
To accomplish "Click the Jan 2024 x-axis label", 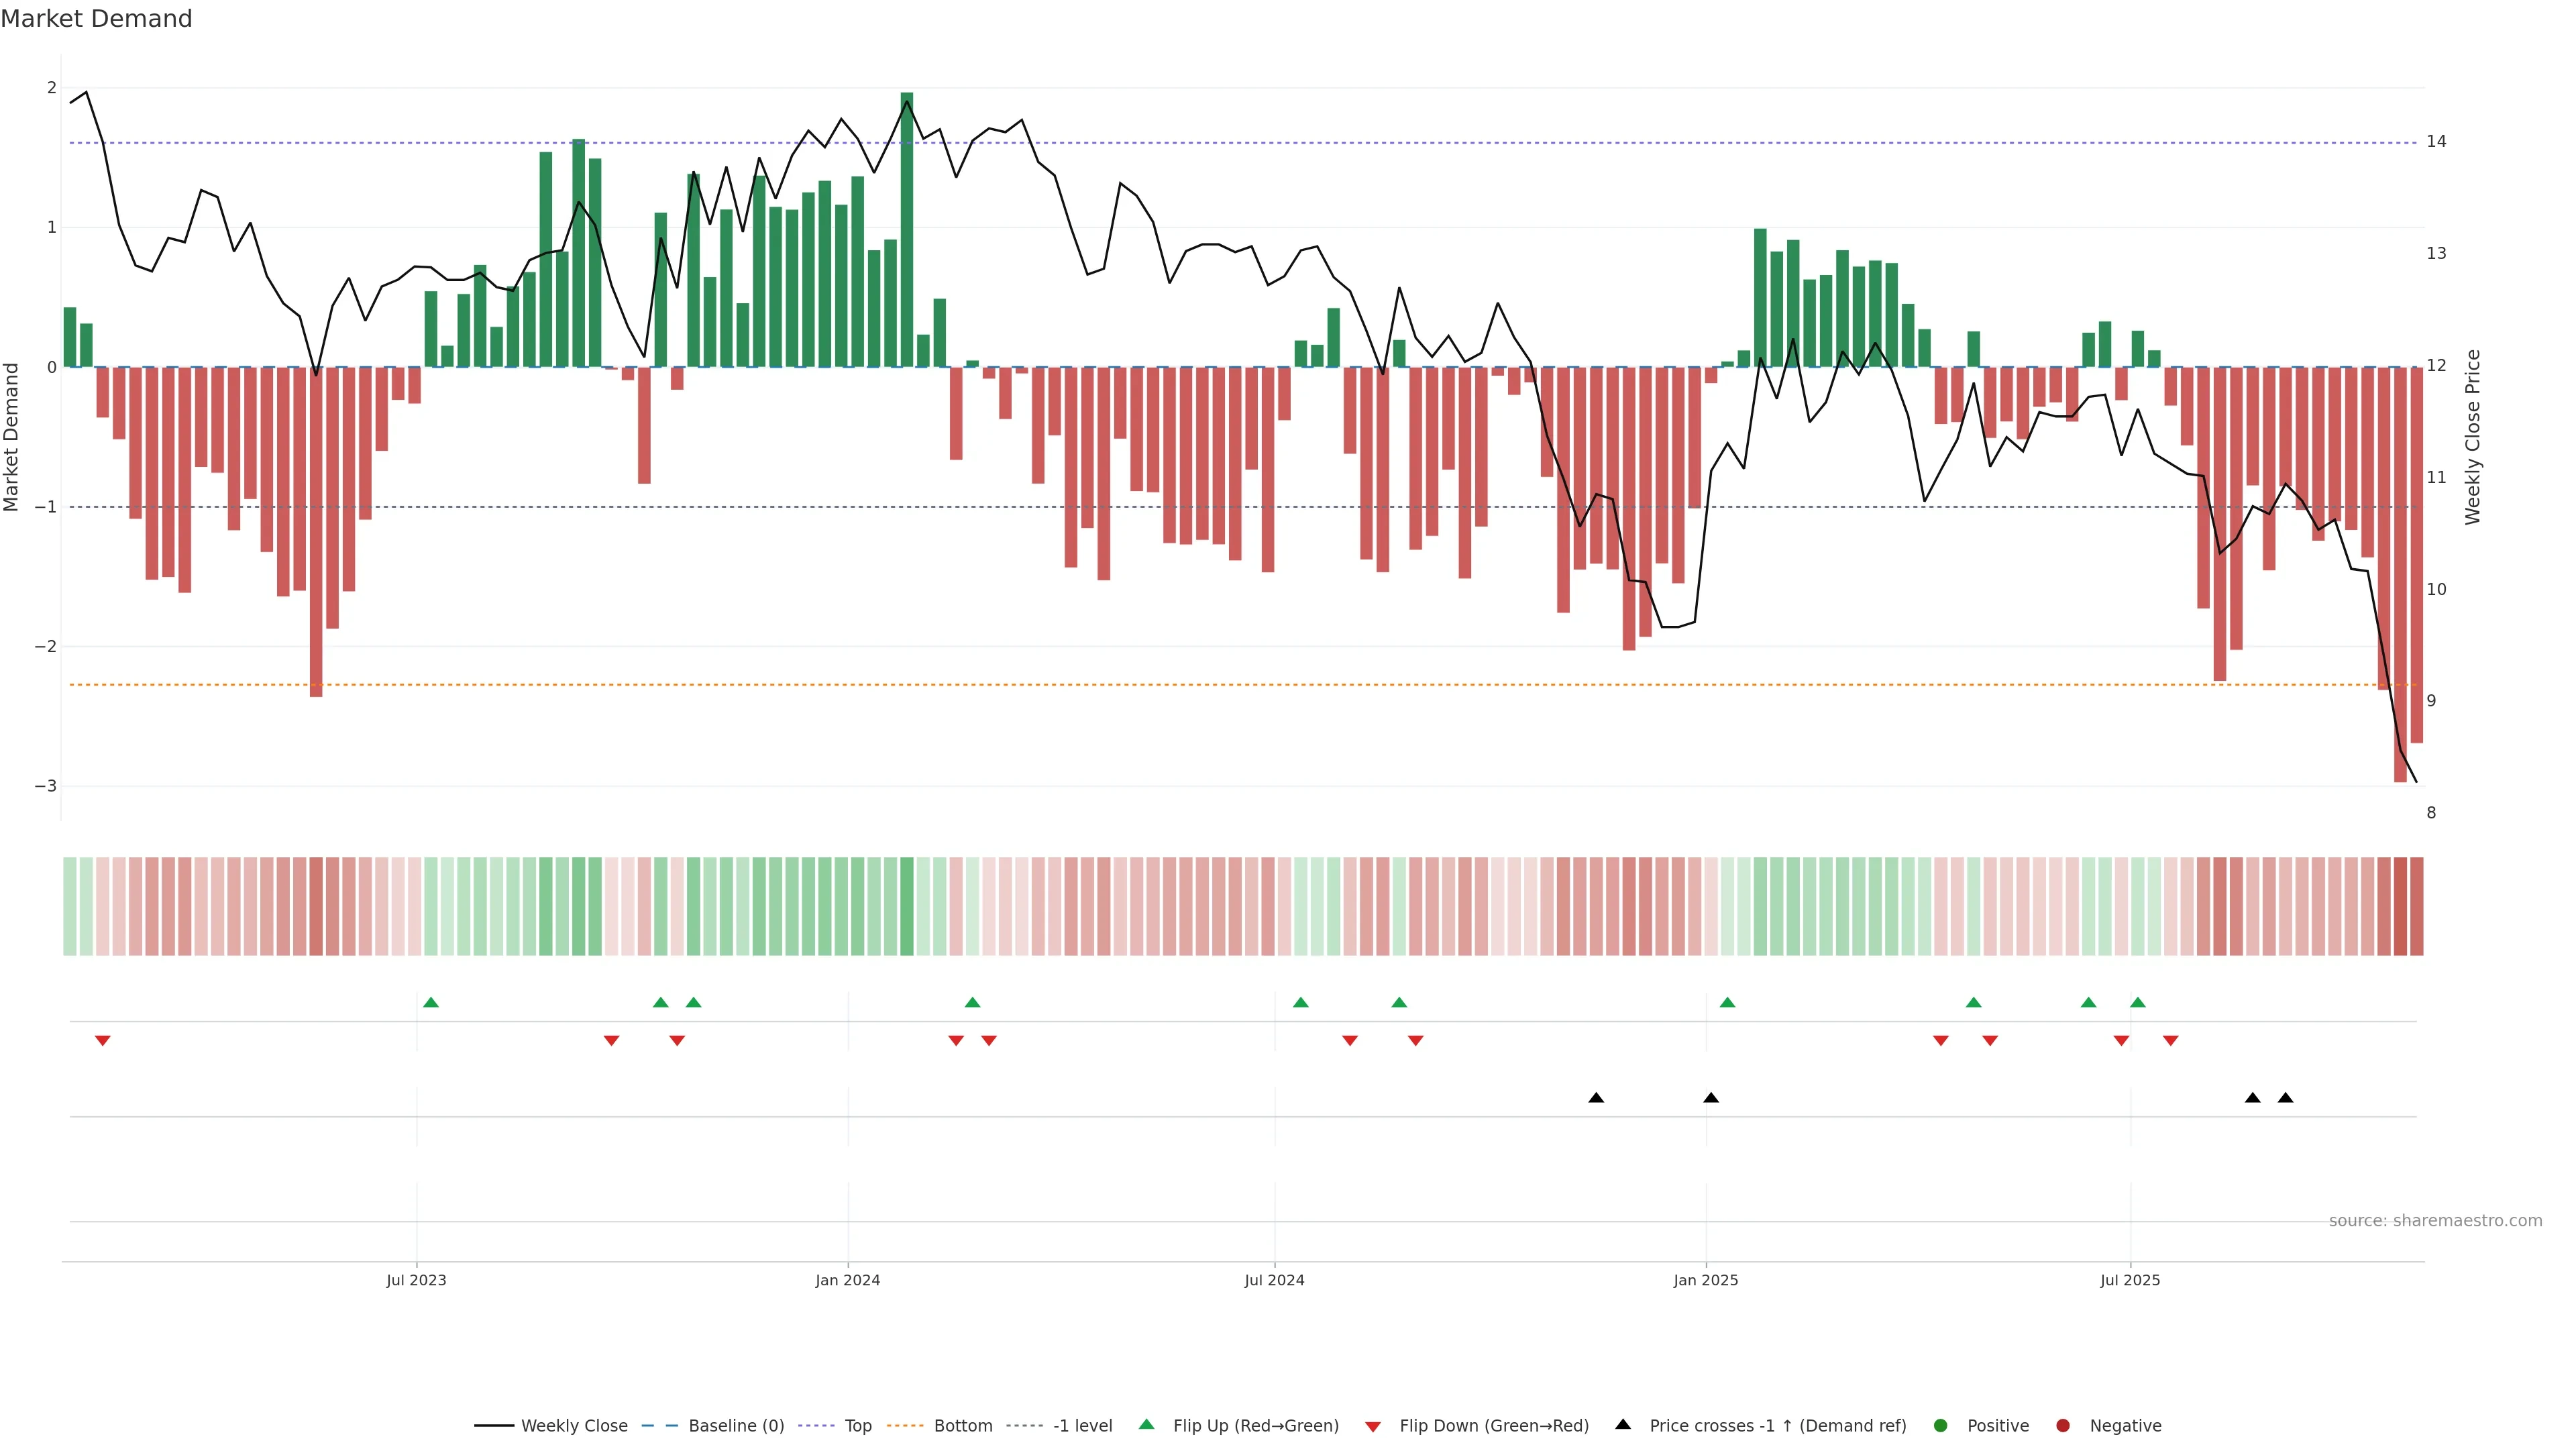I will point(847,1281).
